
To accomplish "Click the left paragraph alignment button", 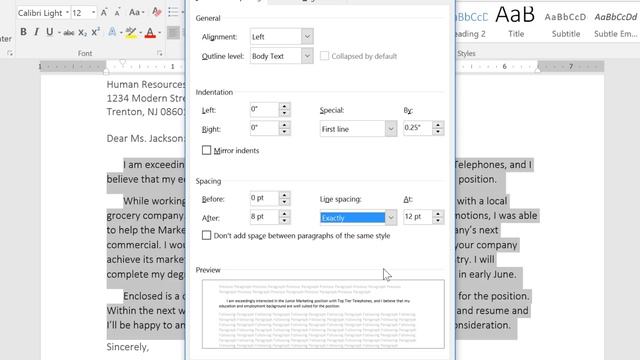I will click(x=173, y=32).
